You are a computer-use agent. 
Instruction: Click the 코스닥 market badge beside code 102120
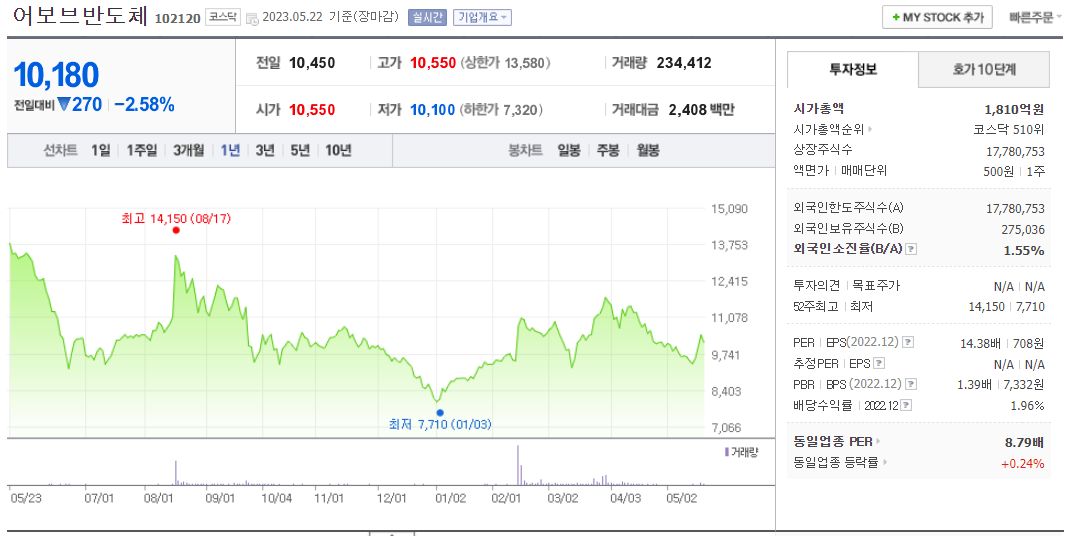click(x=224, y=18)
